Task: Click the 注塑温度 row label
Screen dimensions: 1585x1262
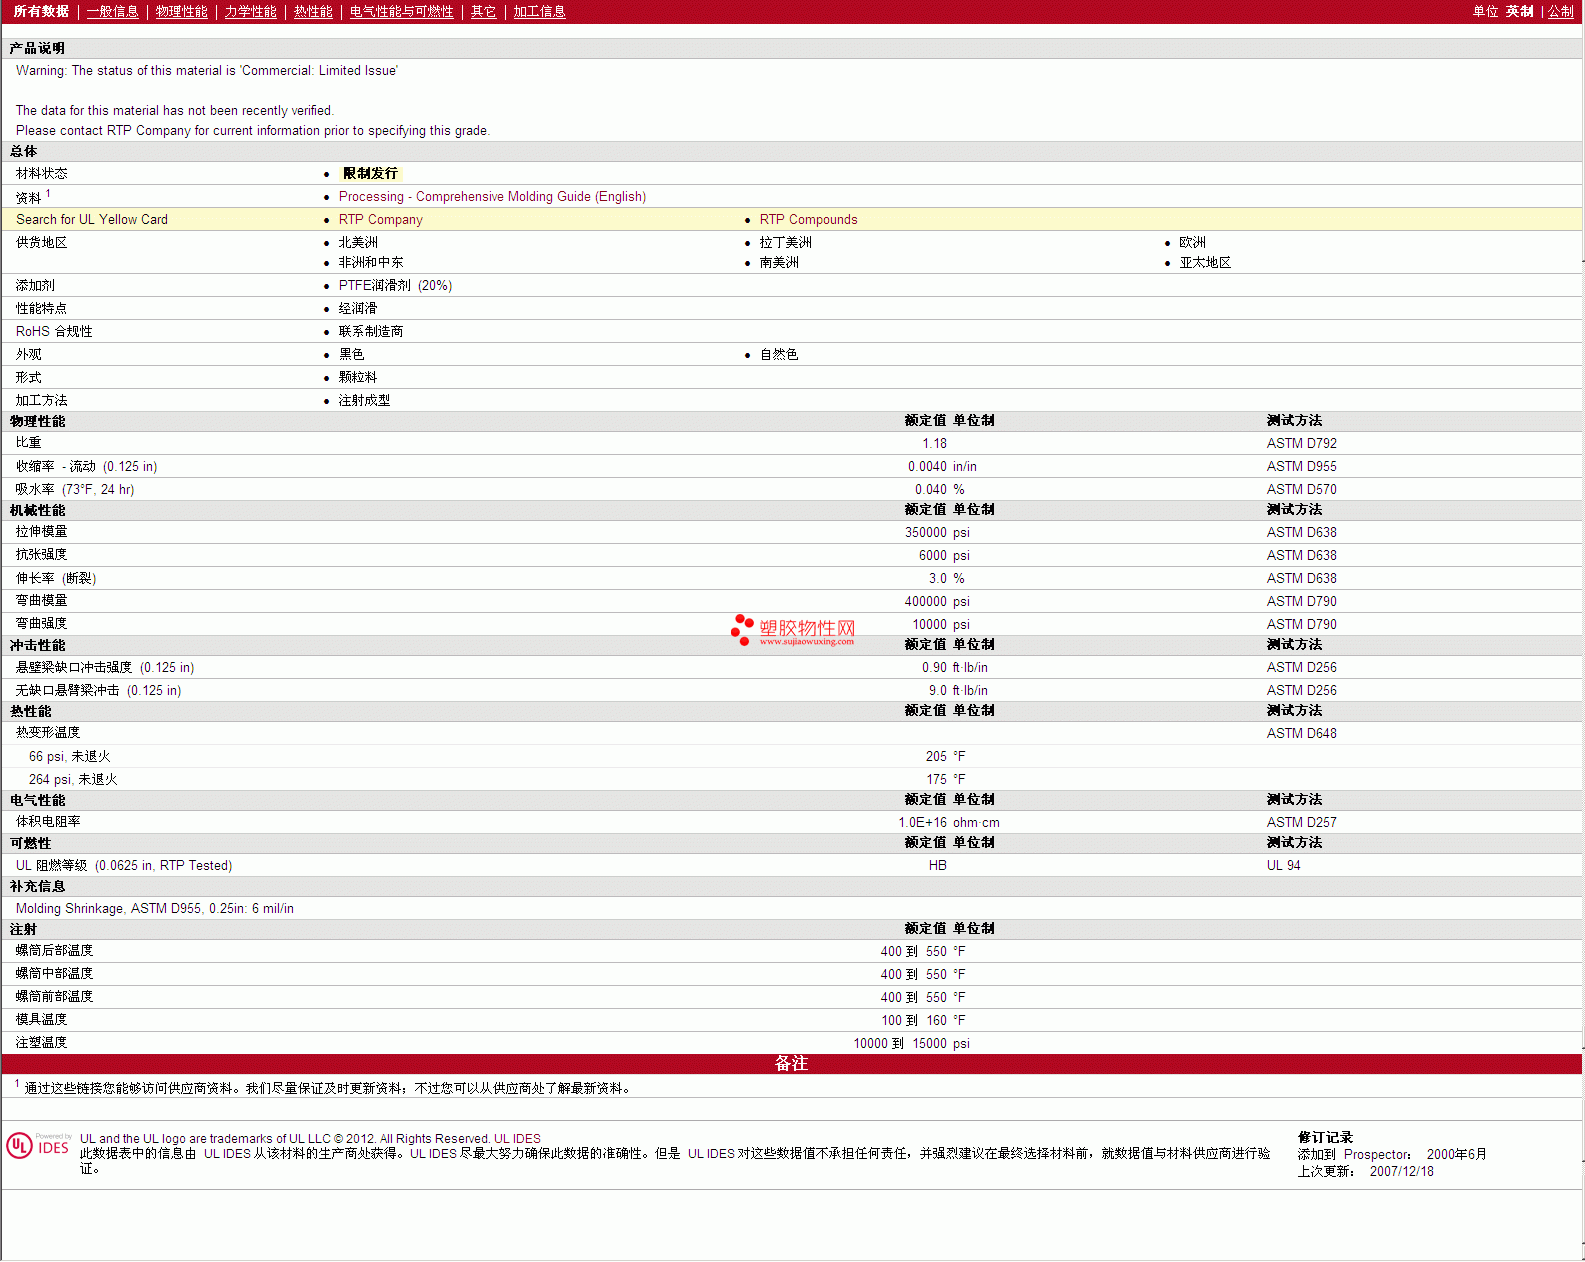Action: tap(41, 1043)
